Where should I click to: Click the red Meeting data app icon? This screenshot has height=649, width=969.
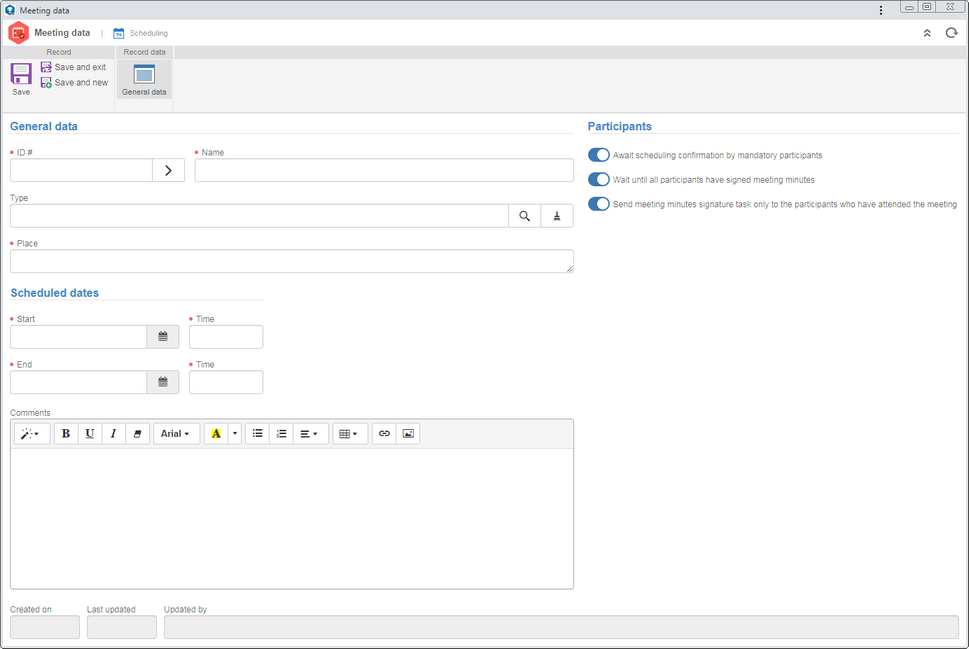19,33
